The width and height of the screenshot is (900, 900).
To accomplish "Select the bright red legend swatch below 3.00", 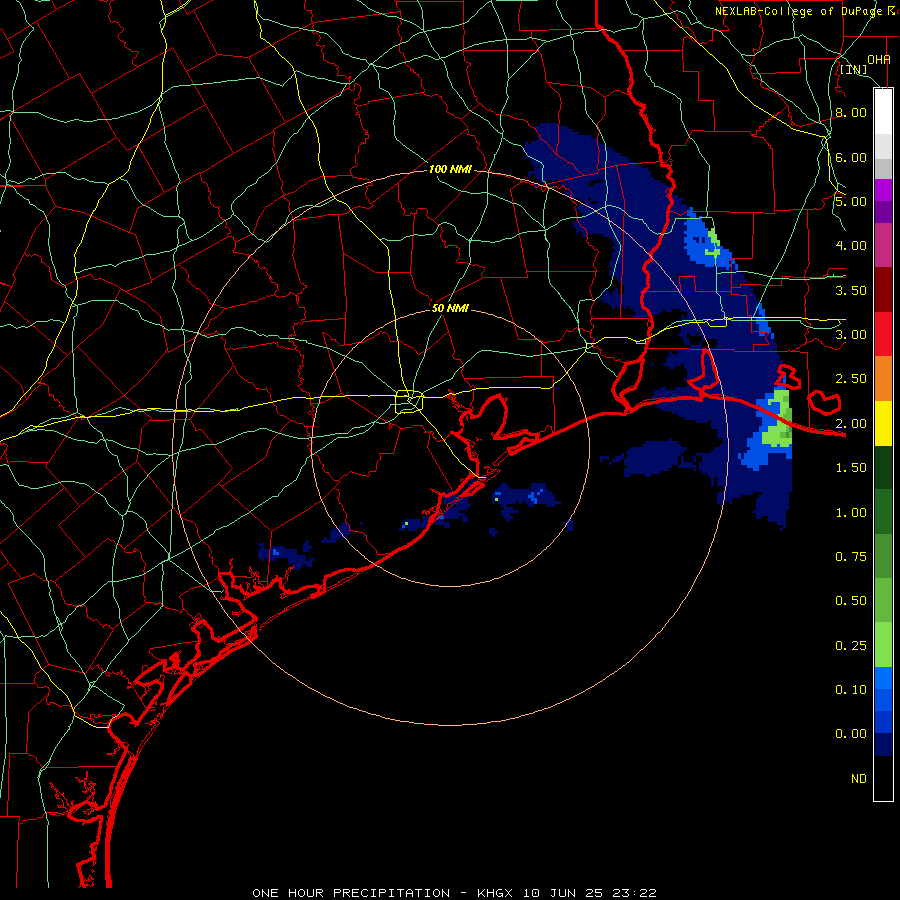I will tap(883, 334).
